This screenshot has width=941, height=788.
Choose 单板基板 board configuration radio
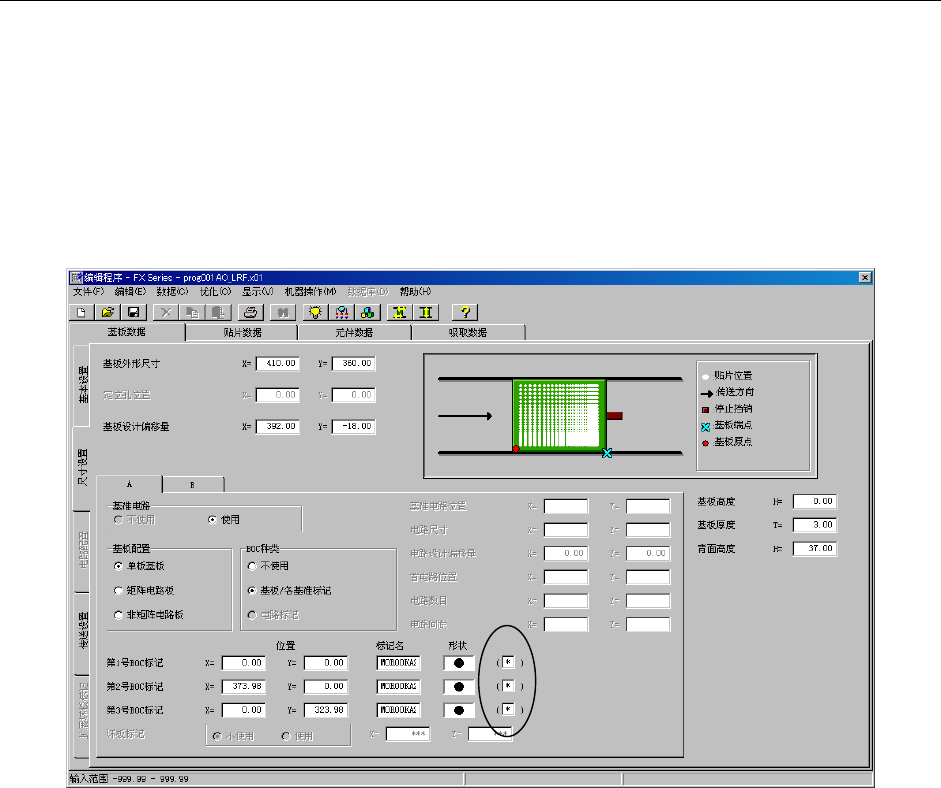coord(139,566)
